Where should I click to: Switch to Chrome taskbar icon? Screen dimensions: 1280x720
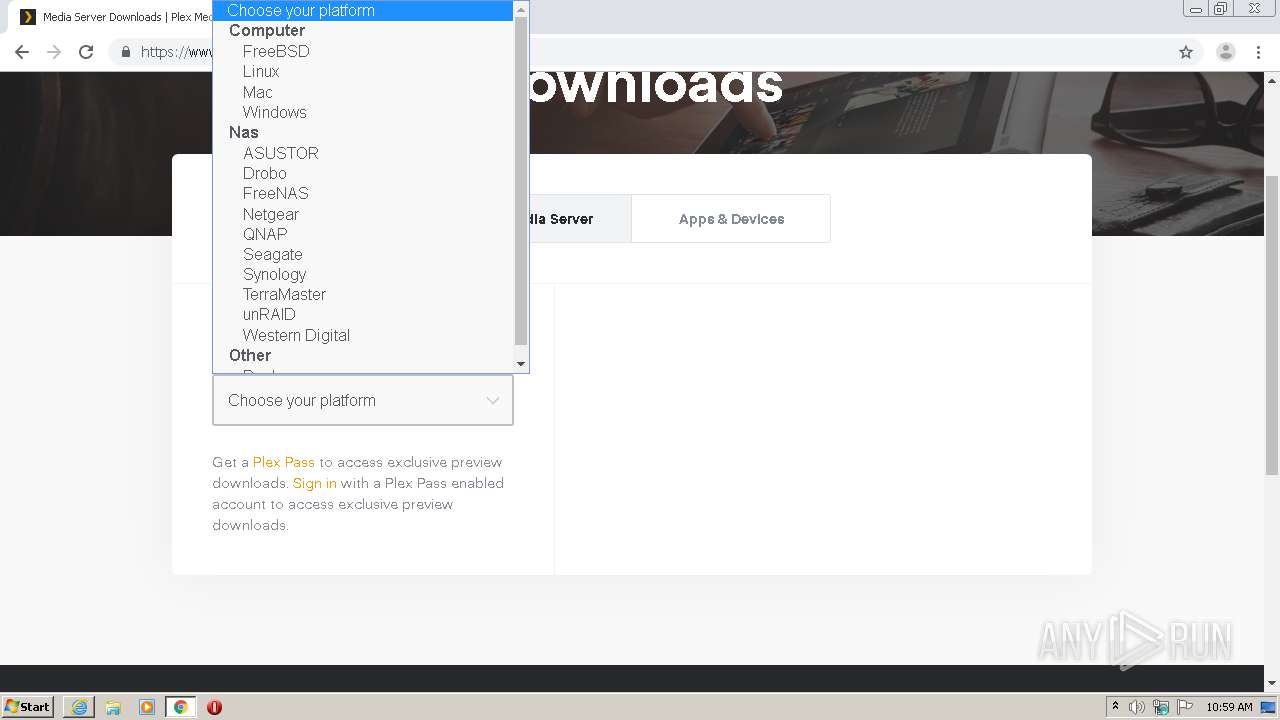(x=180, y=707)
